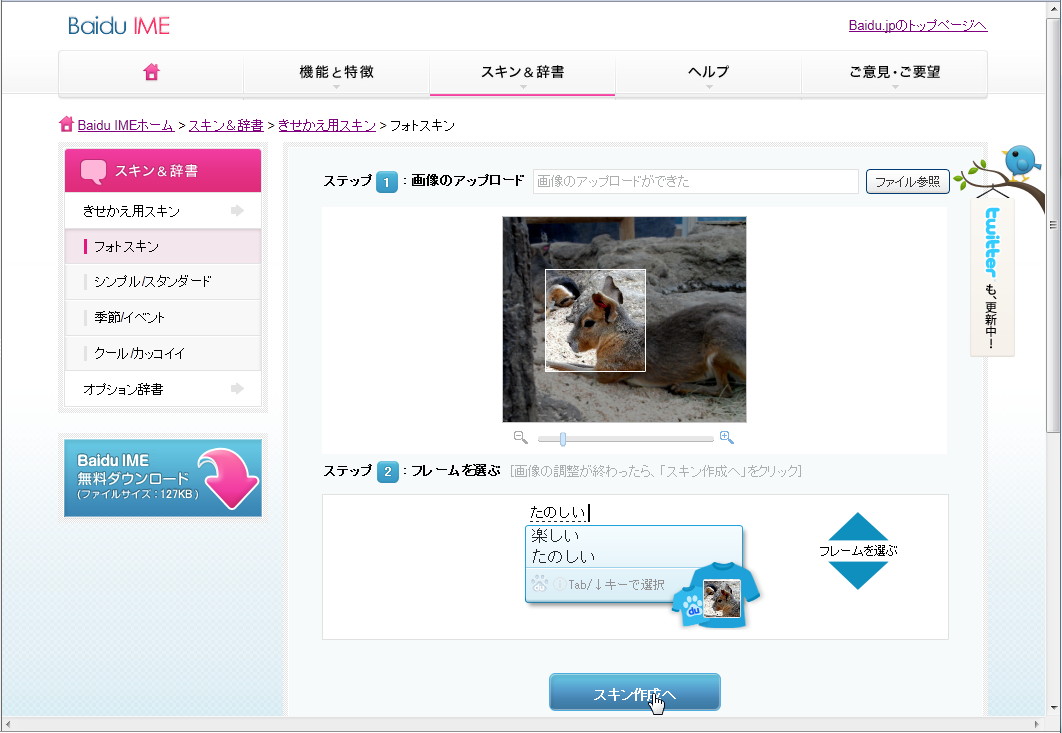Adjust the image zoom slider

[562, 437]
